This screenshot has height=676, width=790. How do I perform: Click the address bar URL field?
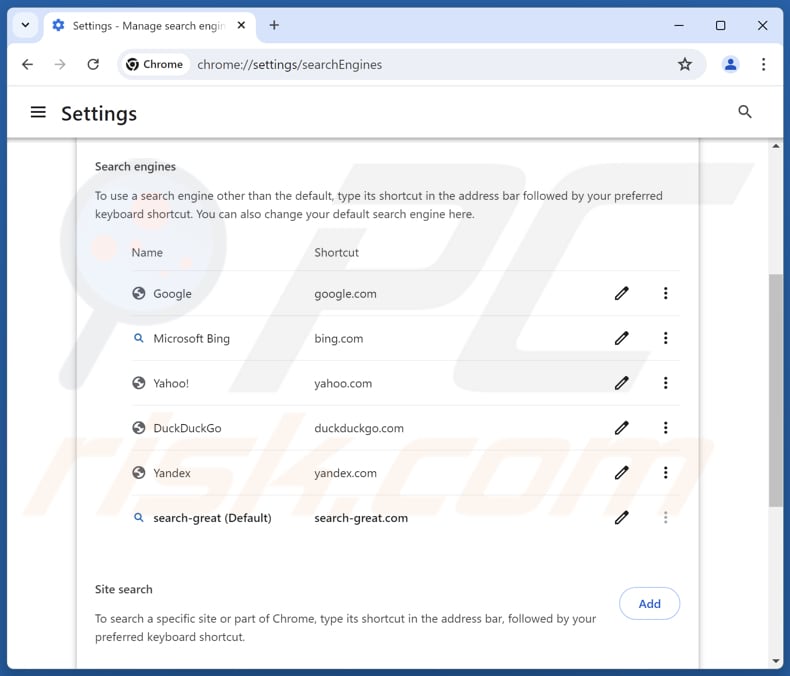pyautogui.click(x=400, y=64)
